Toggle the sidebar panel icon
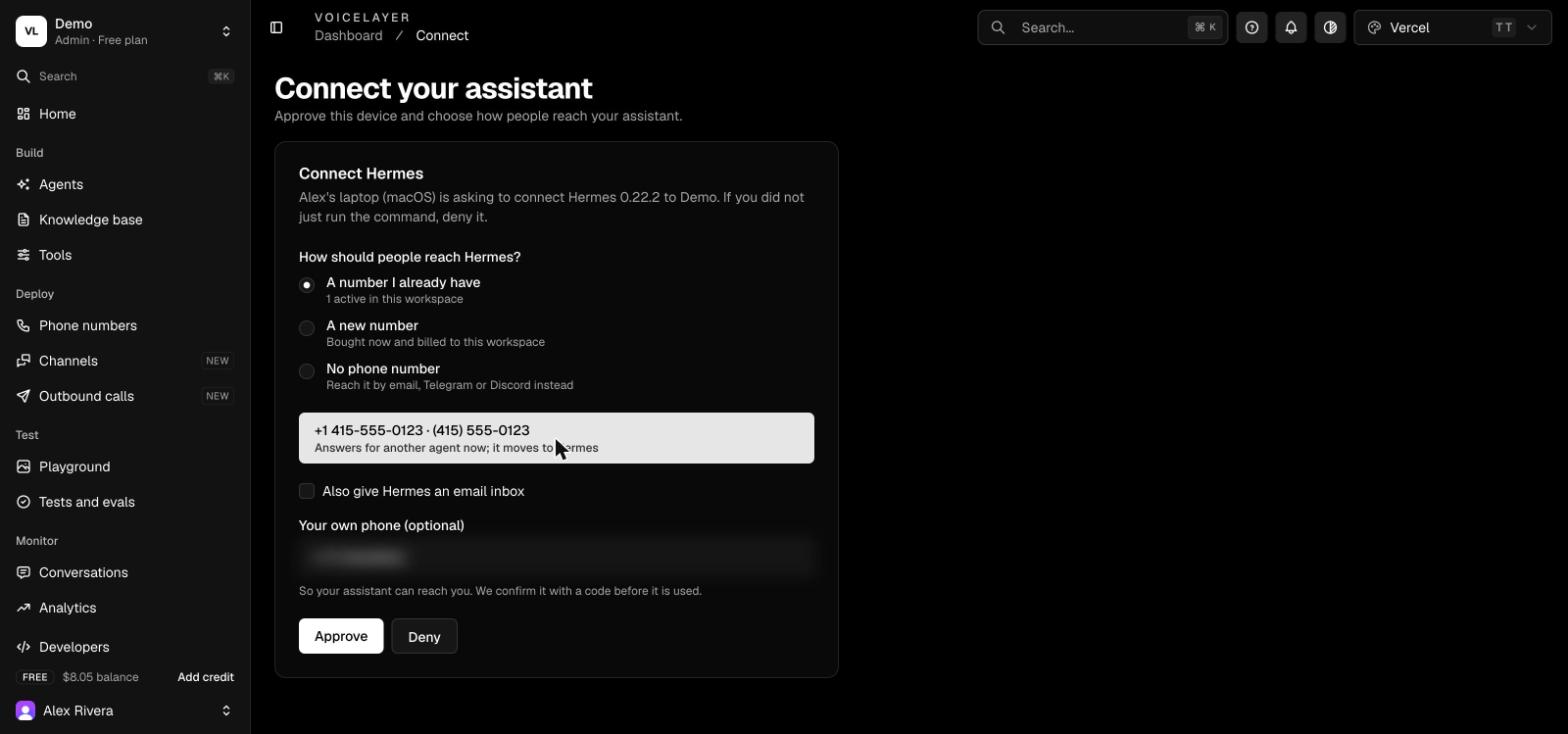Viewport: 1568px width, 734px height. [x=277, y=28]
